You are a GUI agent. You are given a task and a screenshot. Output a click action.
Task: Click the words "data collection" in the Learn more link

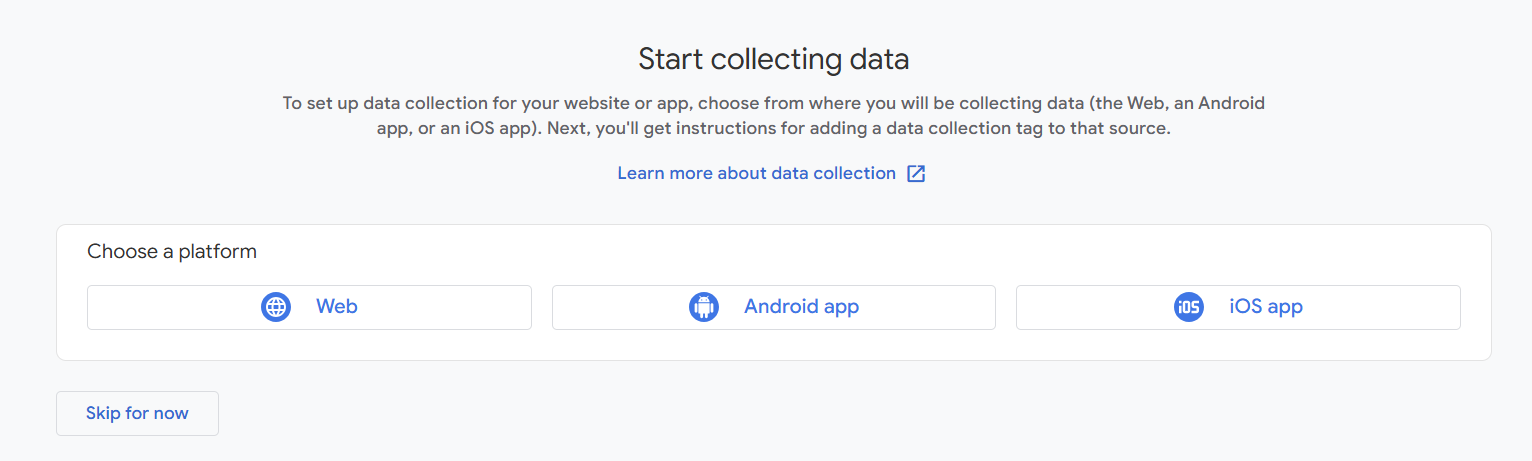(834, 174)
